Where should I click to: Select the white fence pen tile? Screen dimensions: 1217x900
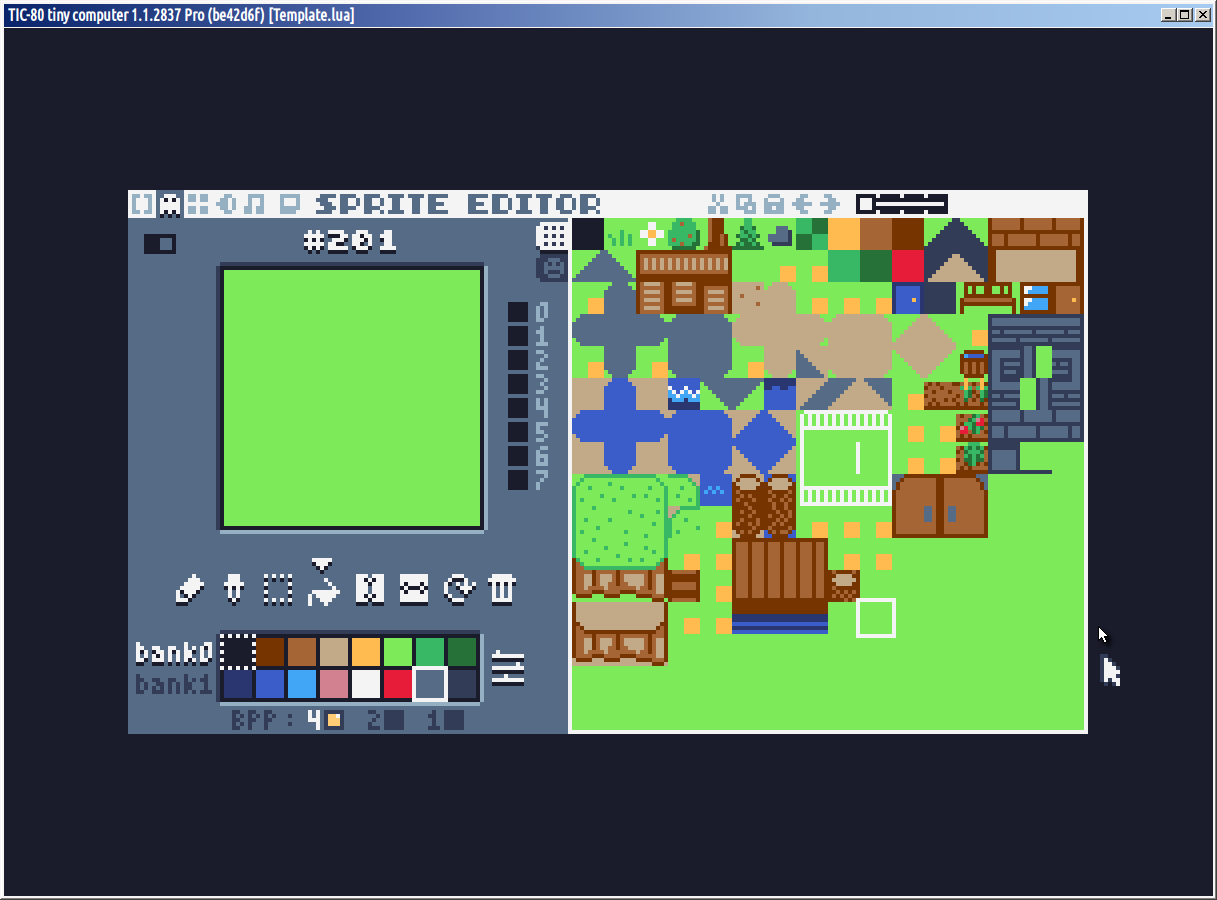(x=844, y=458)
